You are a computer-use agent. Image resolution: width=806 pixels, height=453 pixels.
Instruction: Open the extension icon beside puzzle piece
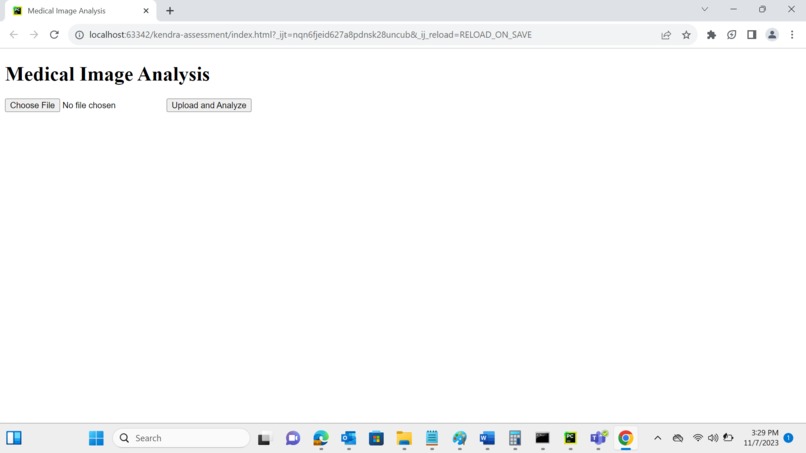coord(731,34)
